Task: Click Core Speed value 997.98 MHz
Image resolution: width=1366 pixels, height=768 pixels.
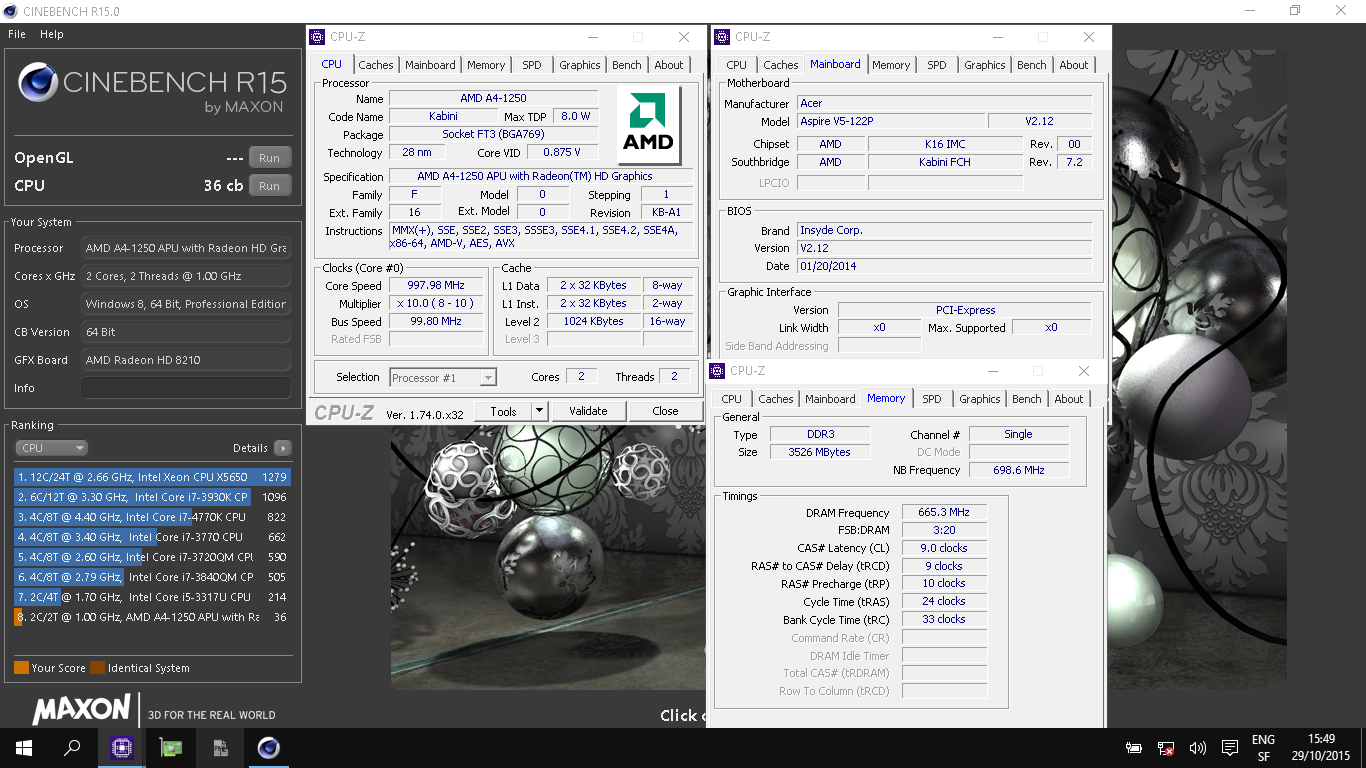Action: 436,286
